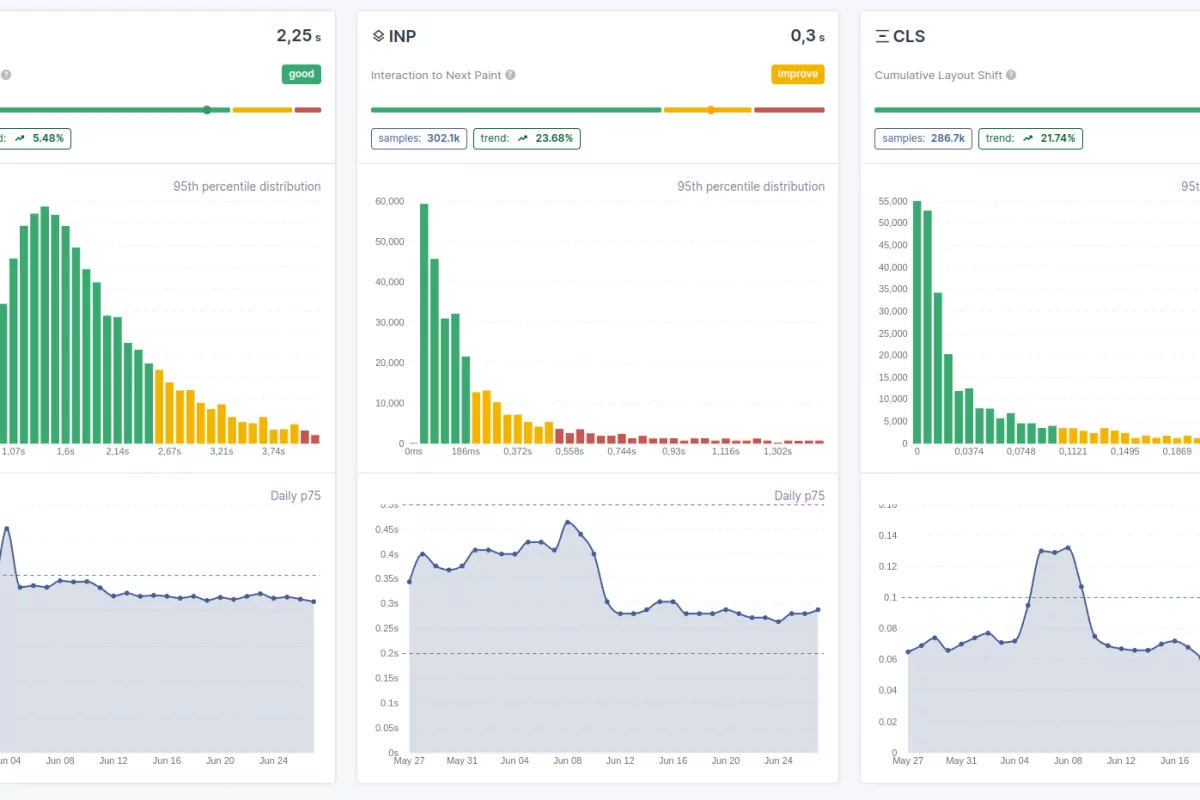
Task: Click the yellow Improve badge on INP card
Action: tap(797, 74)
